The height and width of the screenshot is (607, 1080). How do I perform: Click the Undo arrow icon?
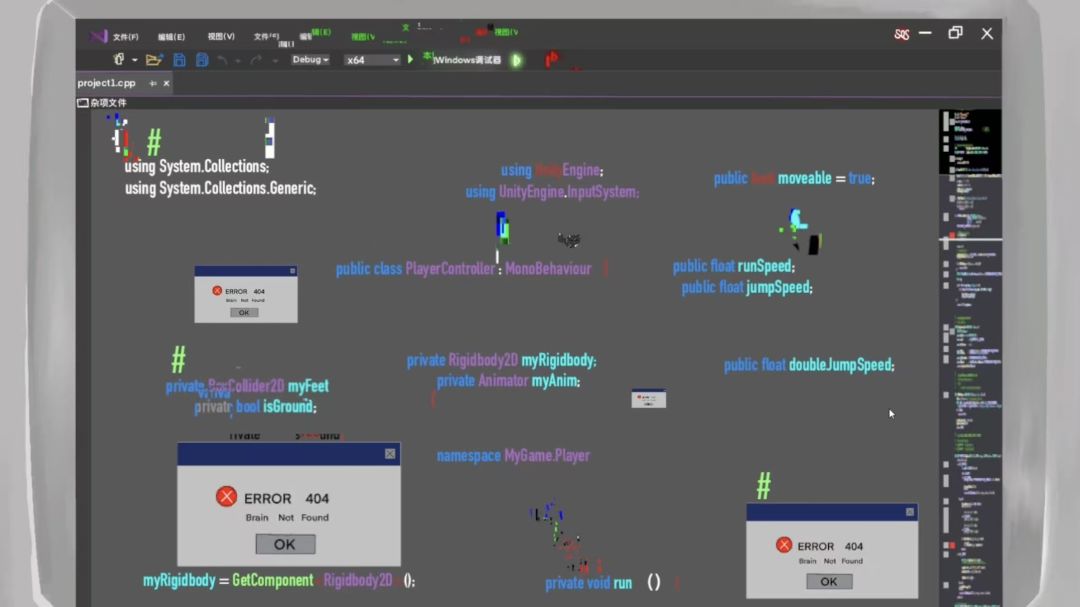222,61
